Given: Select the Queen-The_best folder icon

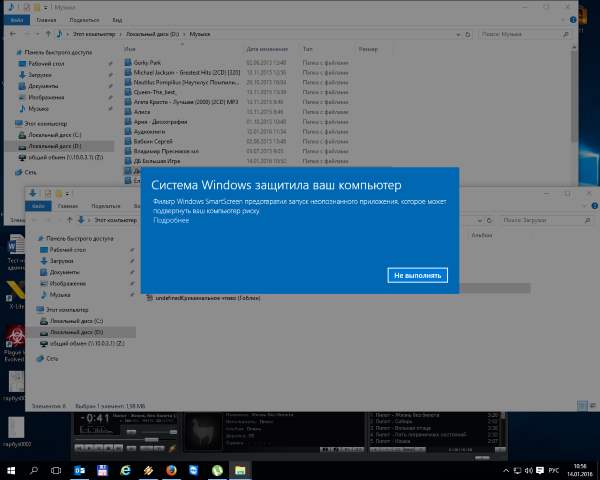Looking at the screenshot, I should (128, 92).
